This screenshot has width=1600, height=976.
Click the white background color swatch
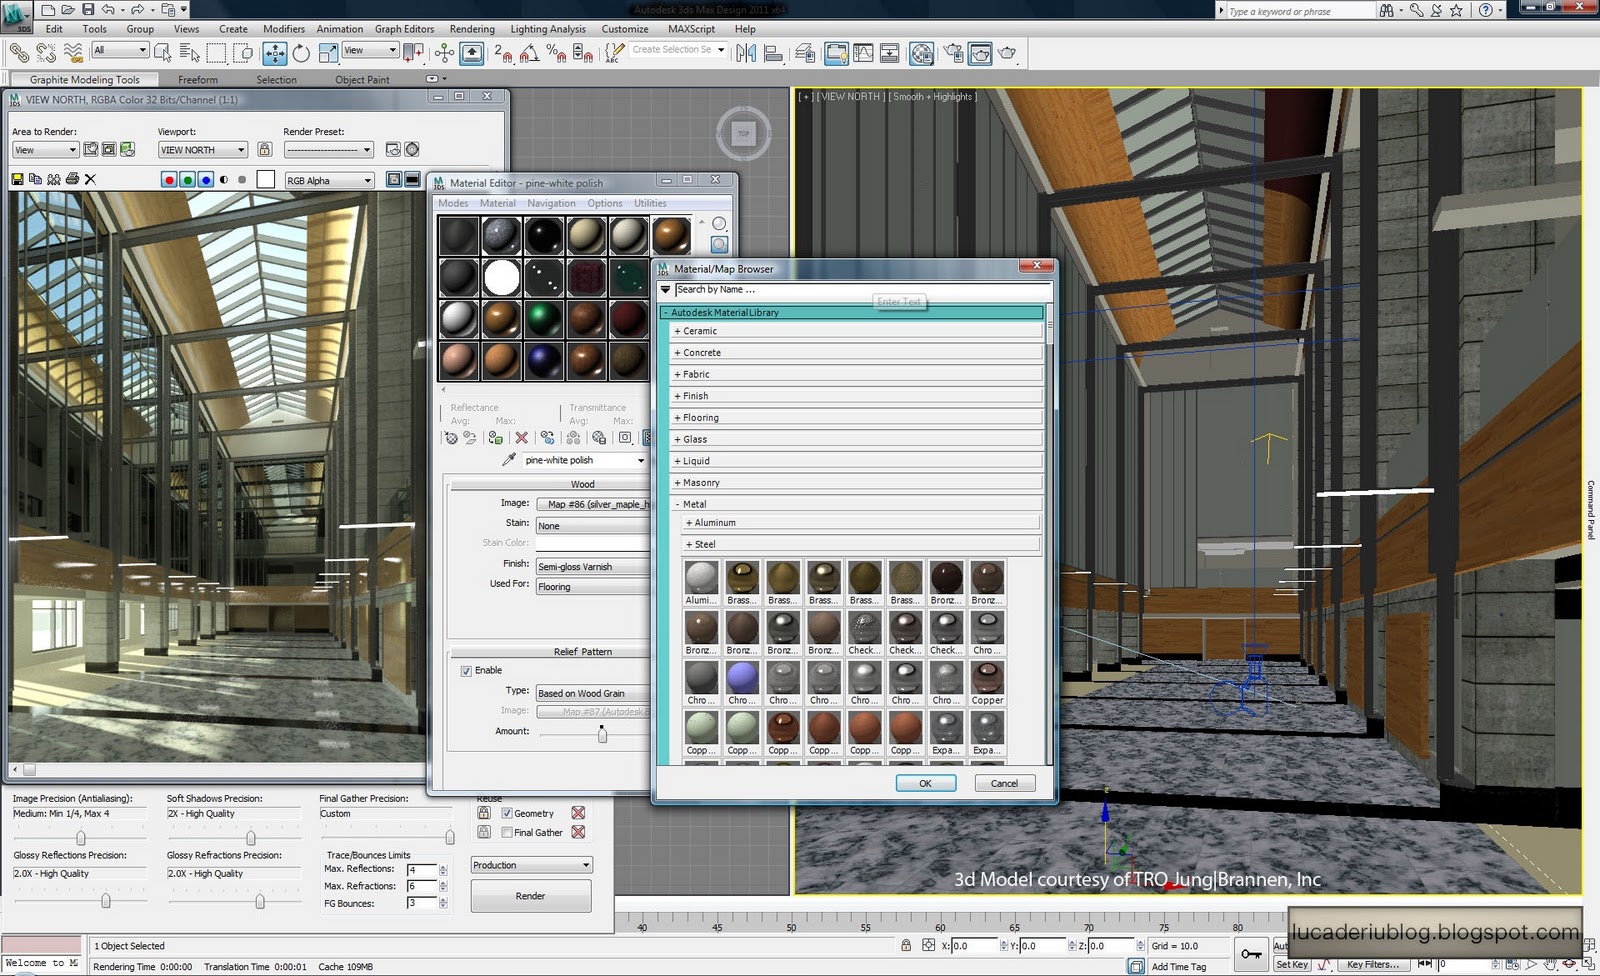[265, 180]
